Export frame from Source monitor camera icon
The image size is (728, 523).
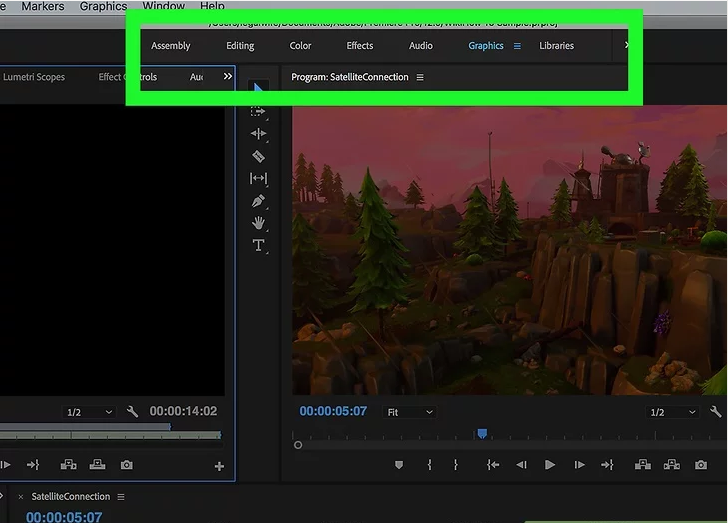(127, 465)
